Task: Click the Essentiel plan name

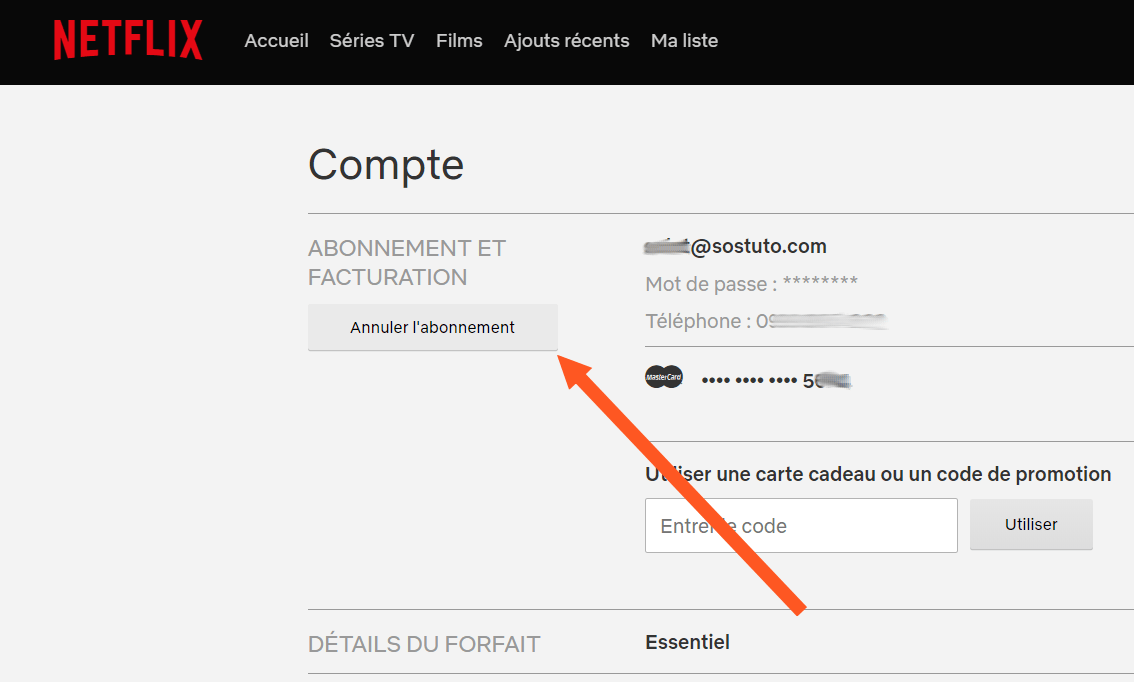Action: point(687,642)
